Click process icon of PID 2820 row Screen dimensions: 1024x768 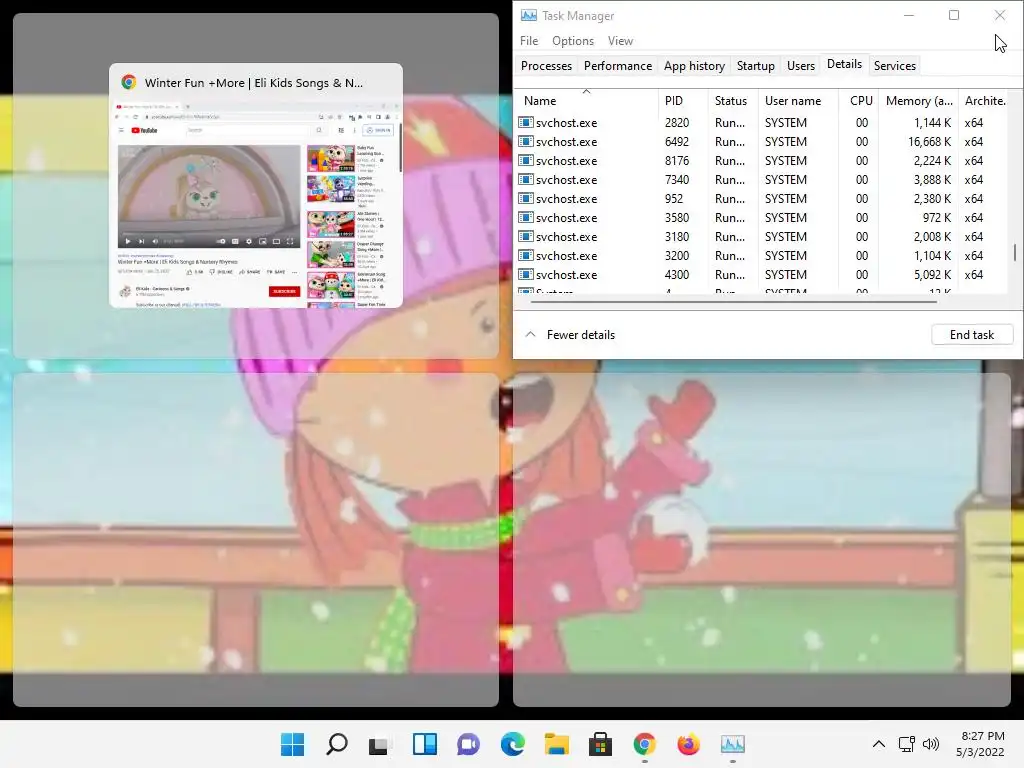pyautogui.click(x=525, y=122)
